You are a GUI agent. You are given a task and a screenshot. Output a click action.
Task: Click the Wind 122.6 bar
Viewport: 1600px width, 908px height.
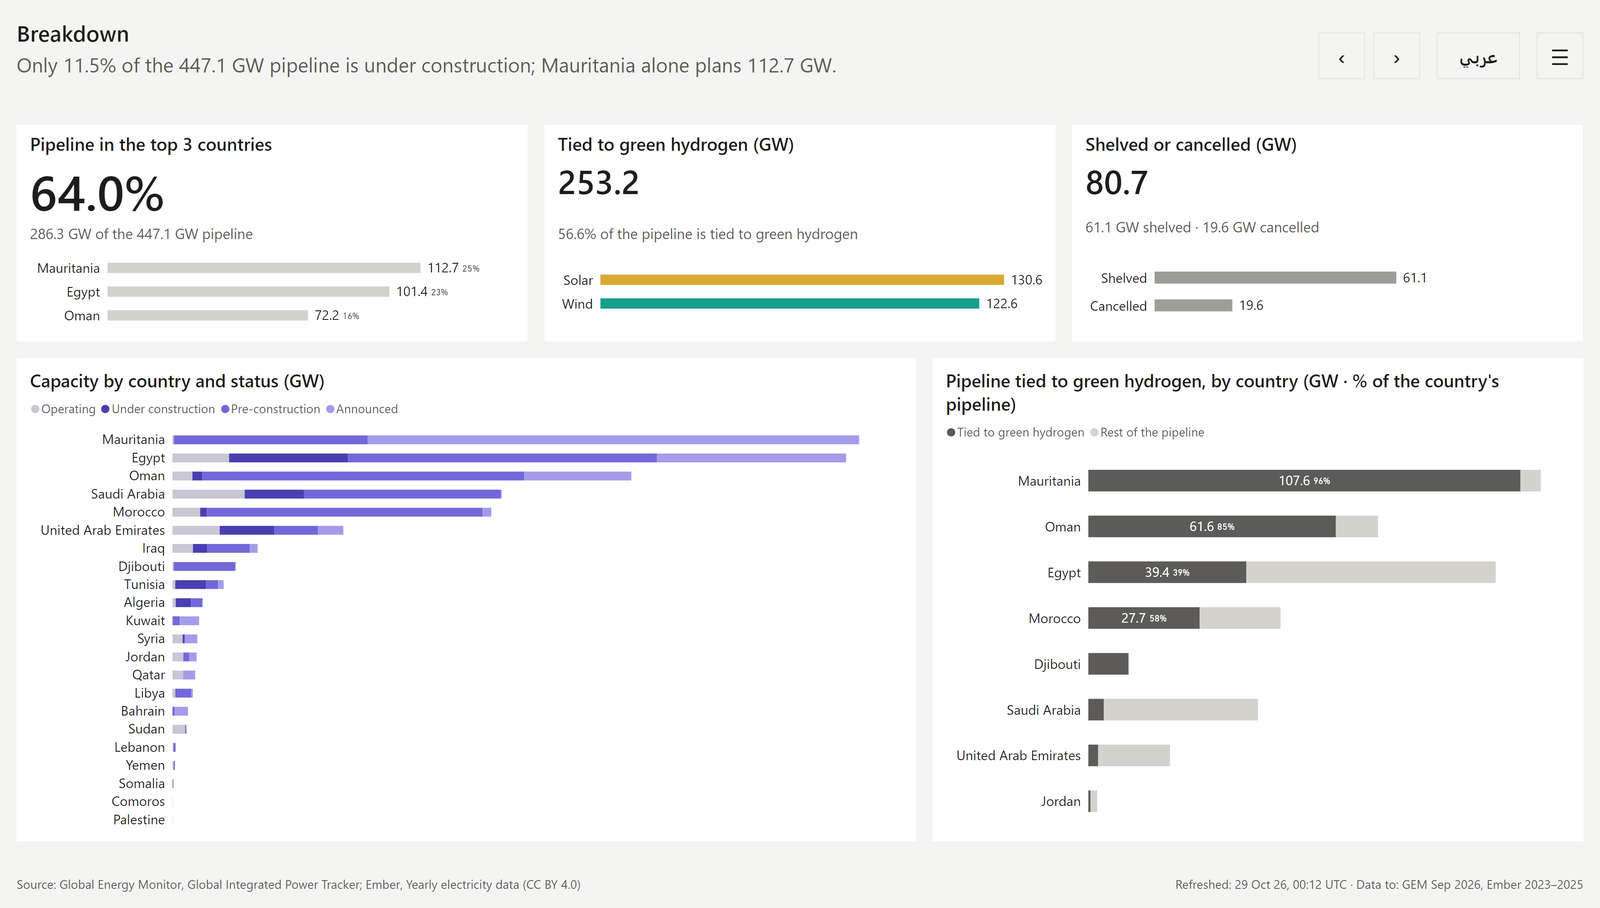point(790,303)
